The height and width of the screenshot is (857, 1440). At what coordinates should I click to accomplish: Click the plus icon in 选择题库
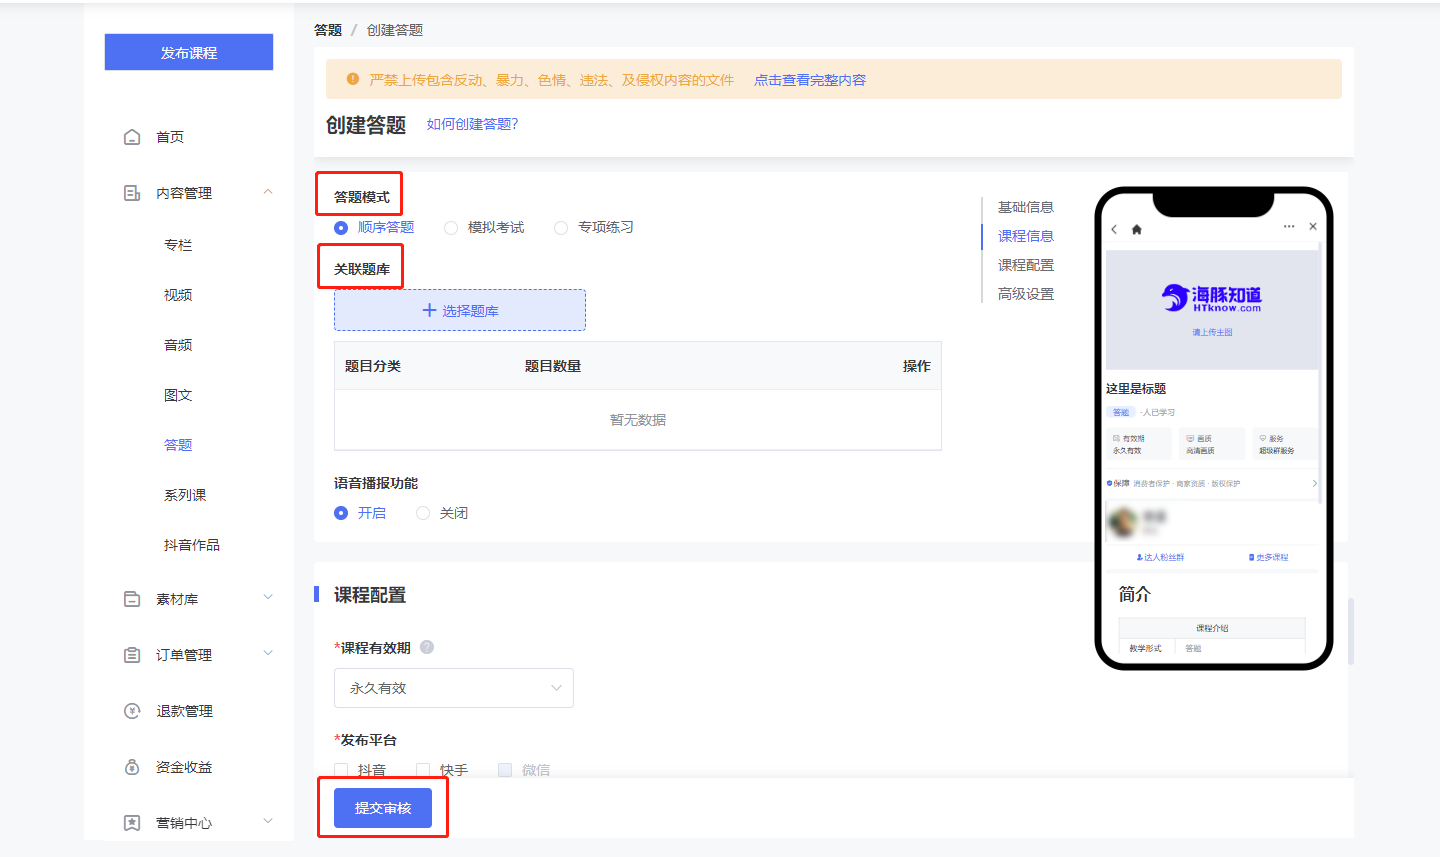[429, 310]
